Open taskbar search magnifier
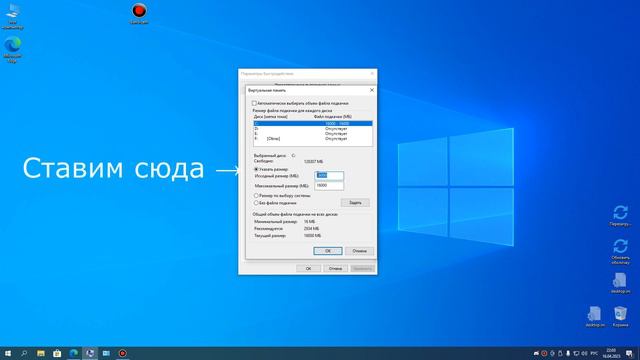Screen dimensions: 640x360 point(24,353)
